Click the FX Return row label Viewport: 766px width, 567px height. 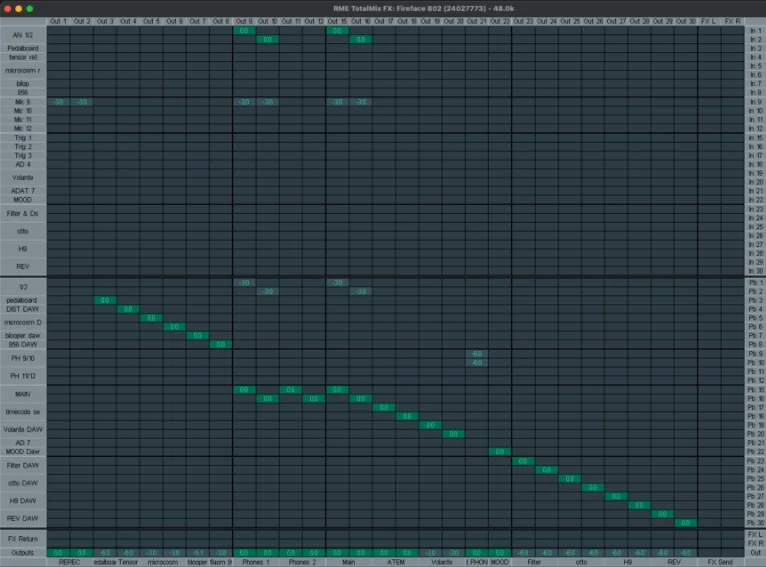(23, 539)
